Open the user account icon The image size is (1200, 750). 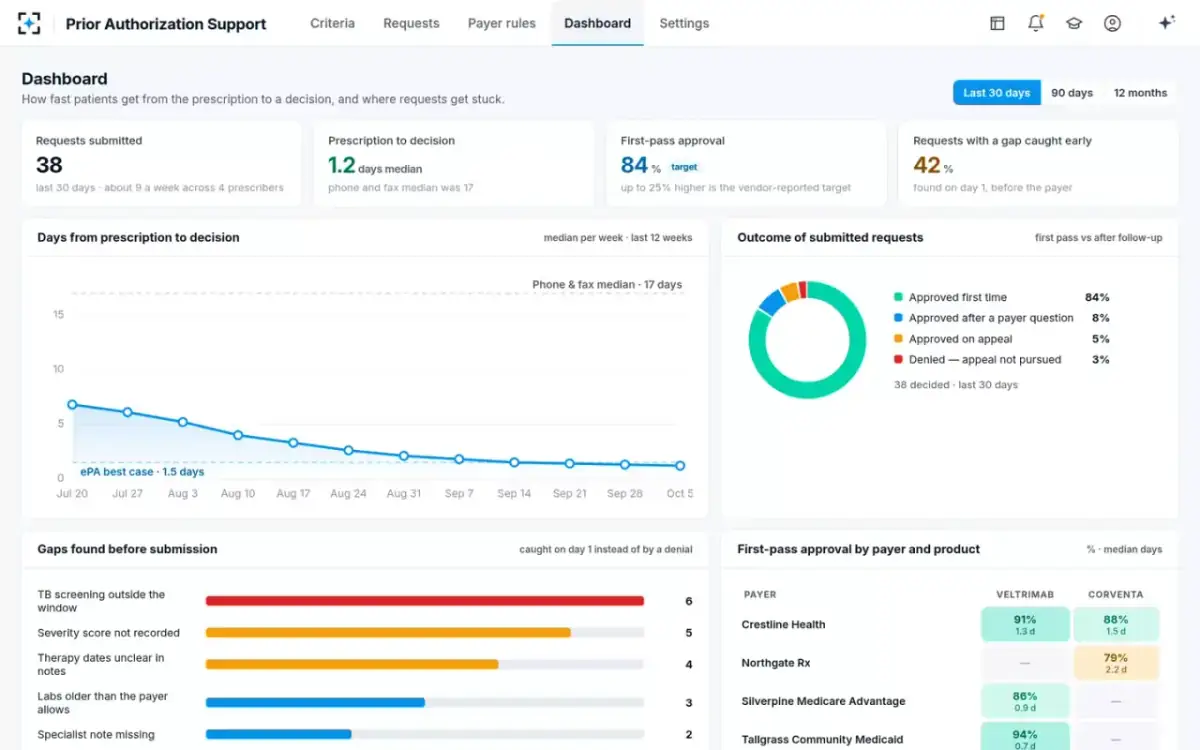pos(1112,23)
